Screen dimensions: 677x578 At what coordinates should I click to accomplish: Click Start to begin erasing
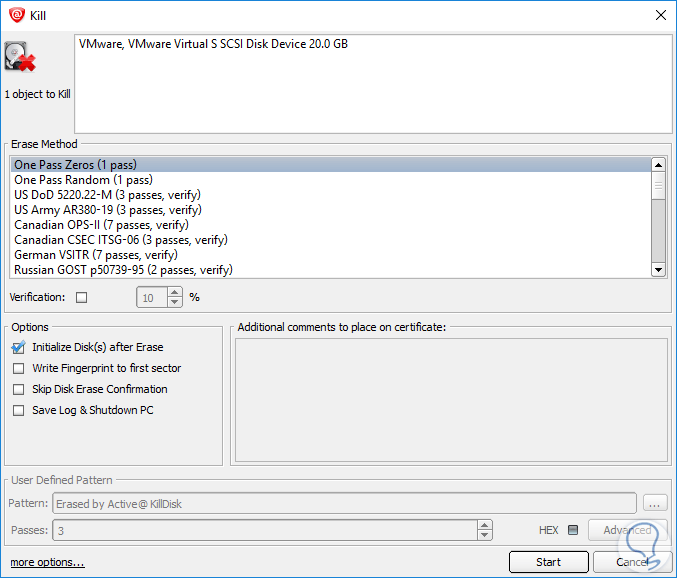[548, 562]
